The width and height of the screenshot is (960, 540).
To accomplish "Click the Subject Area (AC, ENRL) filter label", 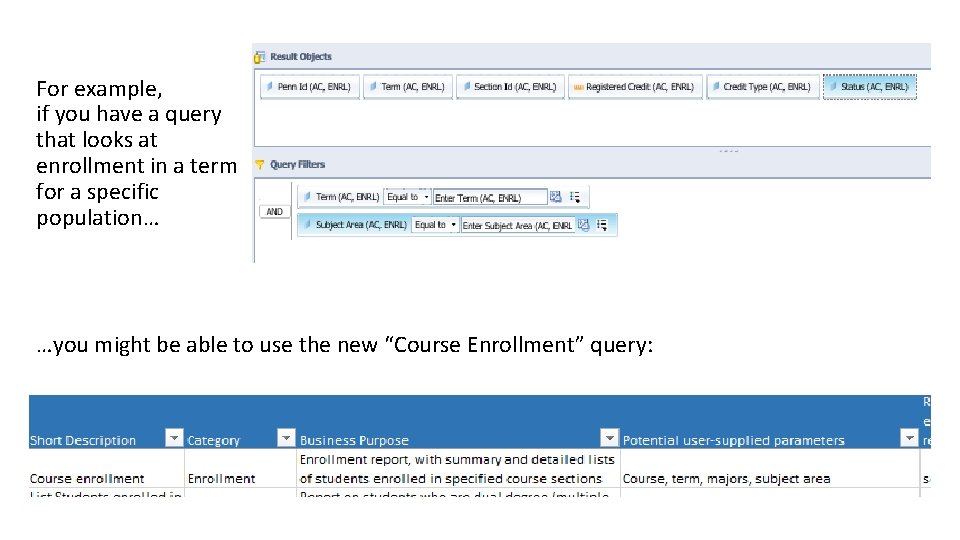I will (361, 225).
